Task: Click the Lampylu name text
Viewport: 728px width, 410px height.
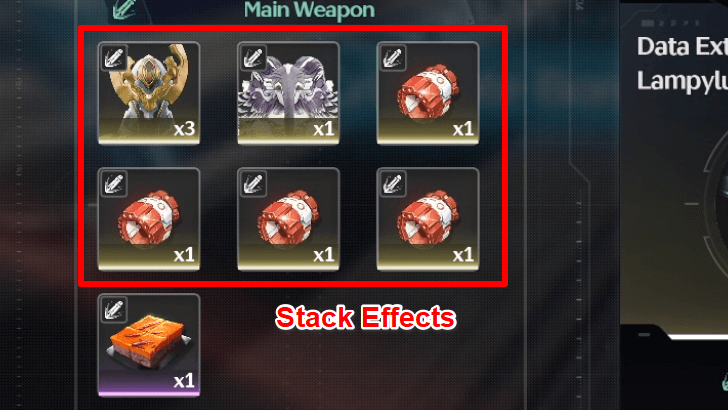Action: 682,82
